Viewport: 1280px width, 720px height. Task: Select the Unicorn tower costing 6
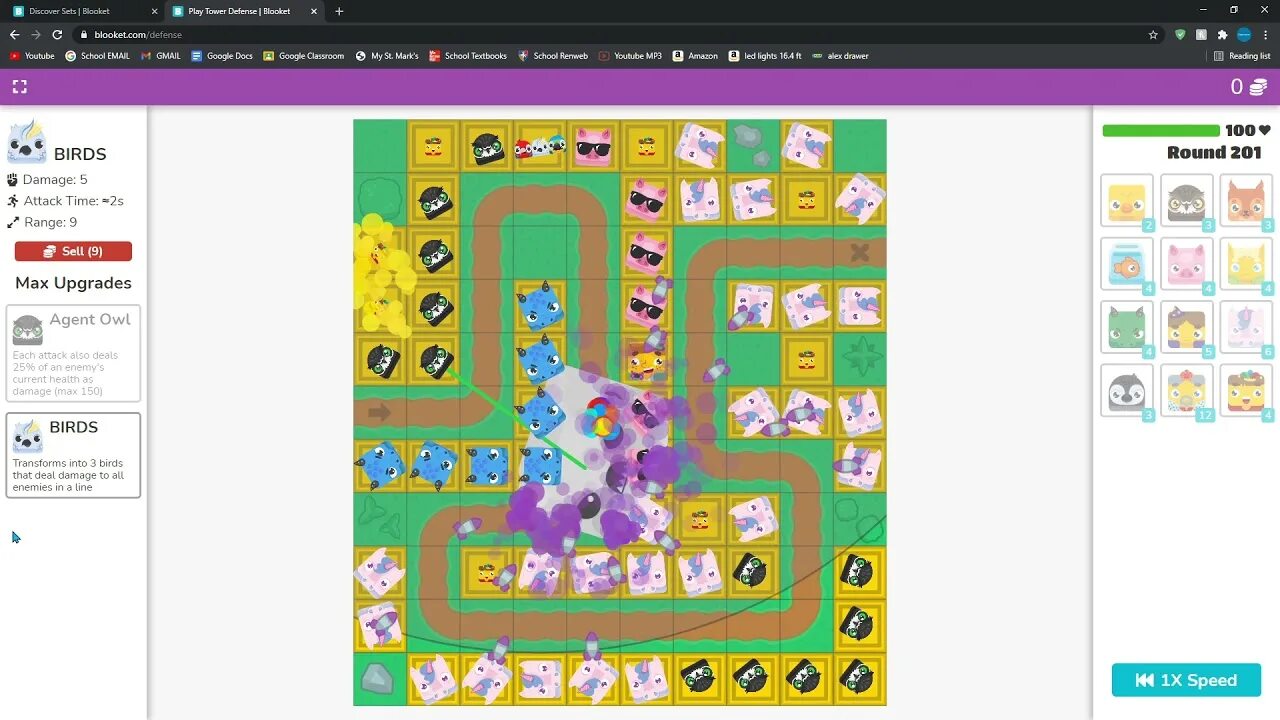[1246, 328]
